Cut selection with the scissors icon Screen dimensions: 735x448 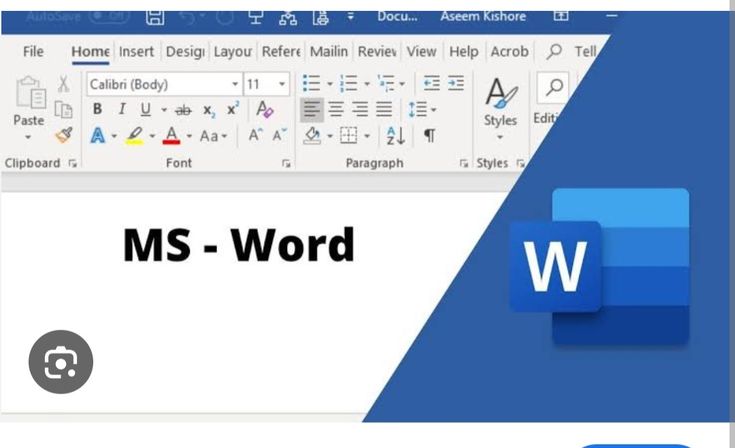point(64,84)
